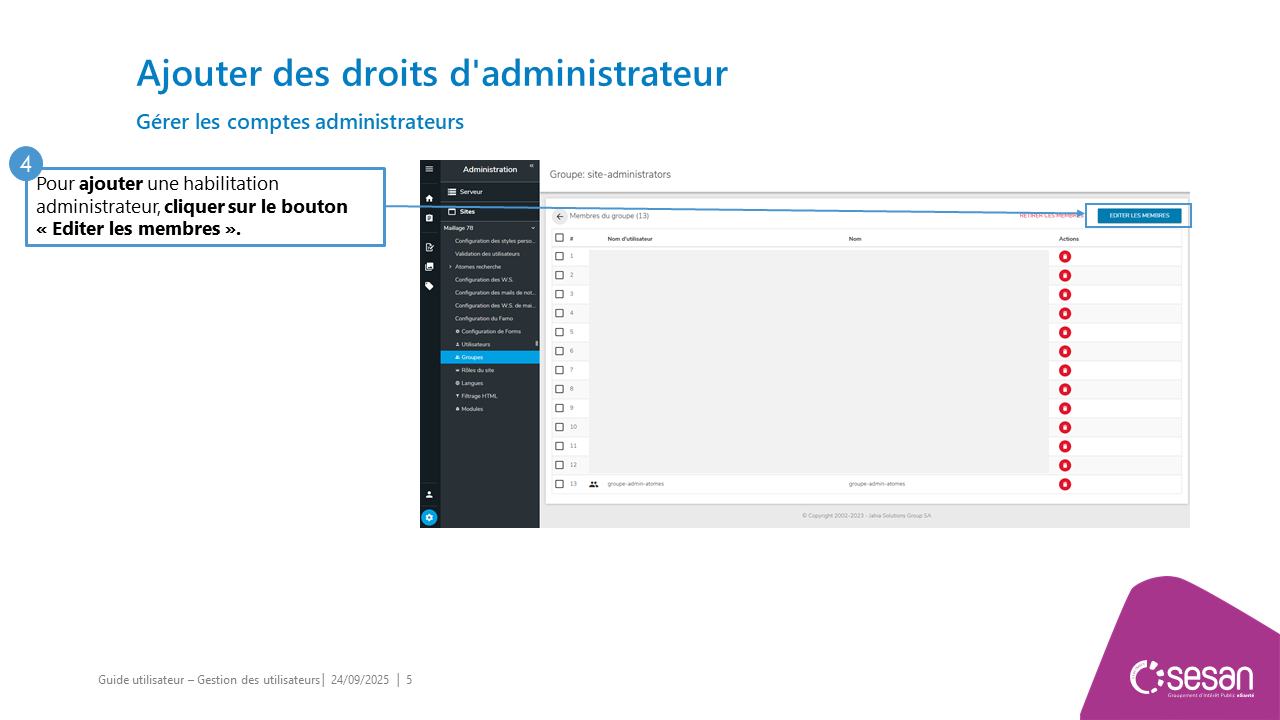Click the back arrow beside Membres du groupe
The width and height of the screenshot is (1280, 720).
(x=560, y=216)
